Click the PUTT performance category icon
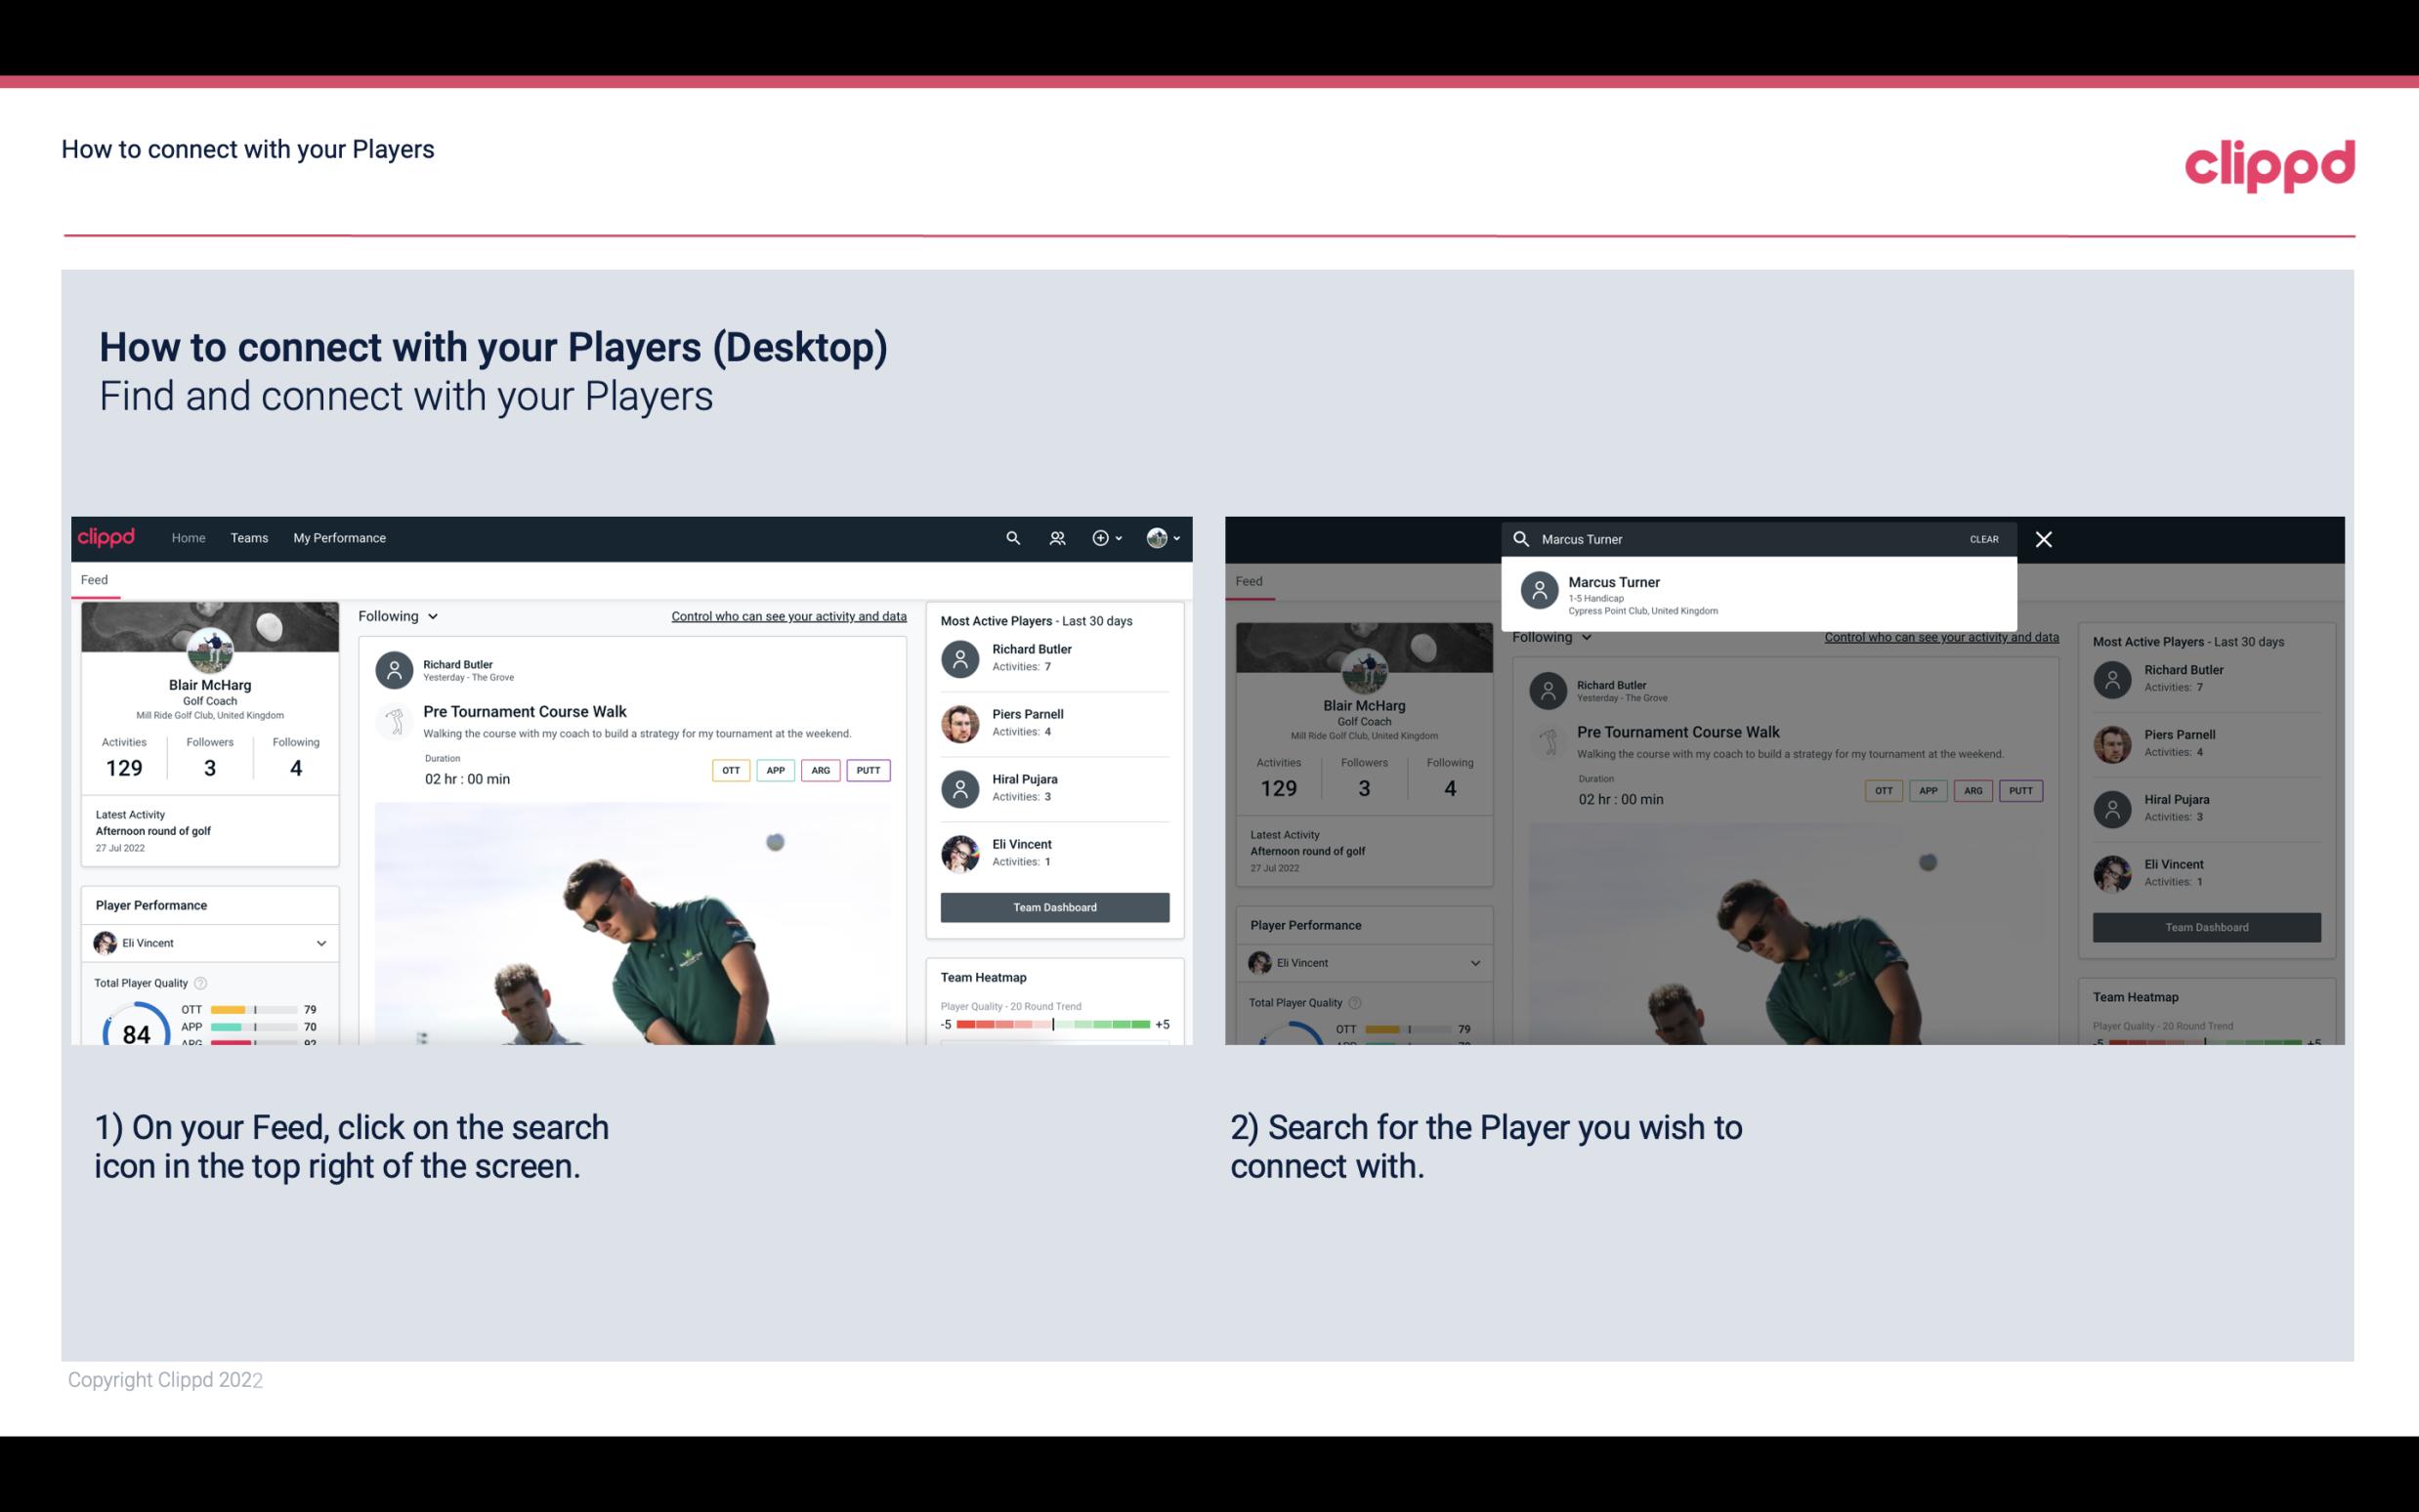The height and width of the screenshot is (1512, 2419). point(866,770)
